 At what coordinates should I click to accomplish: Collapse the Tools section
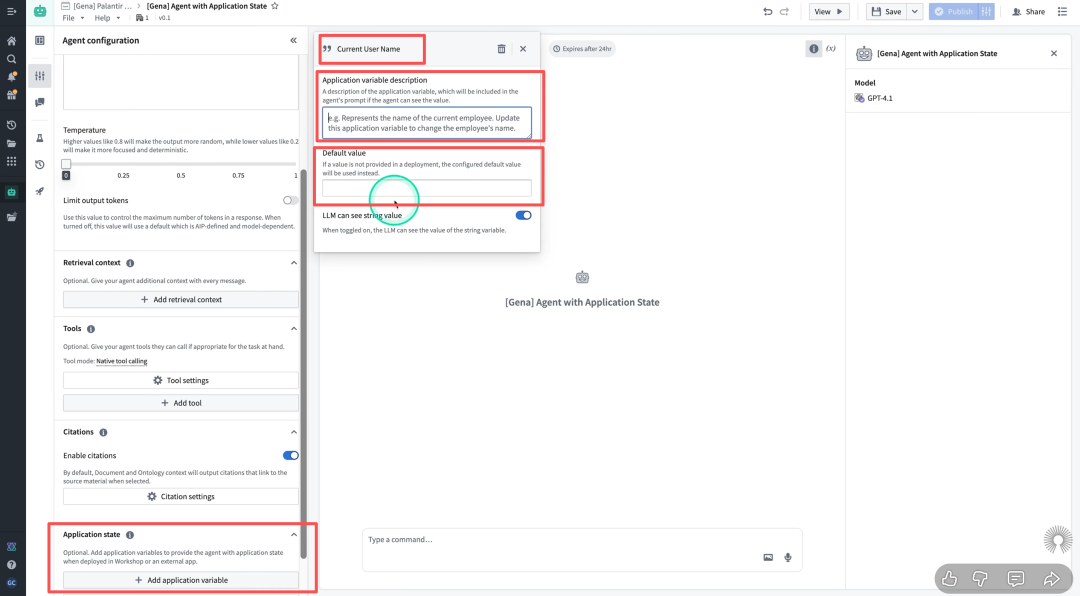[294, 329]
